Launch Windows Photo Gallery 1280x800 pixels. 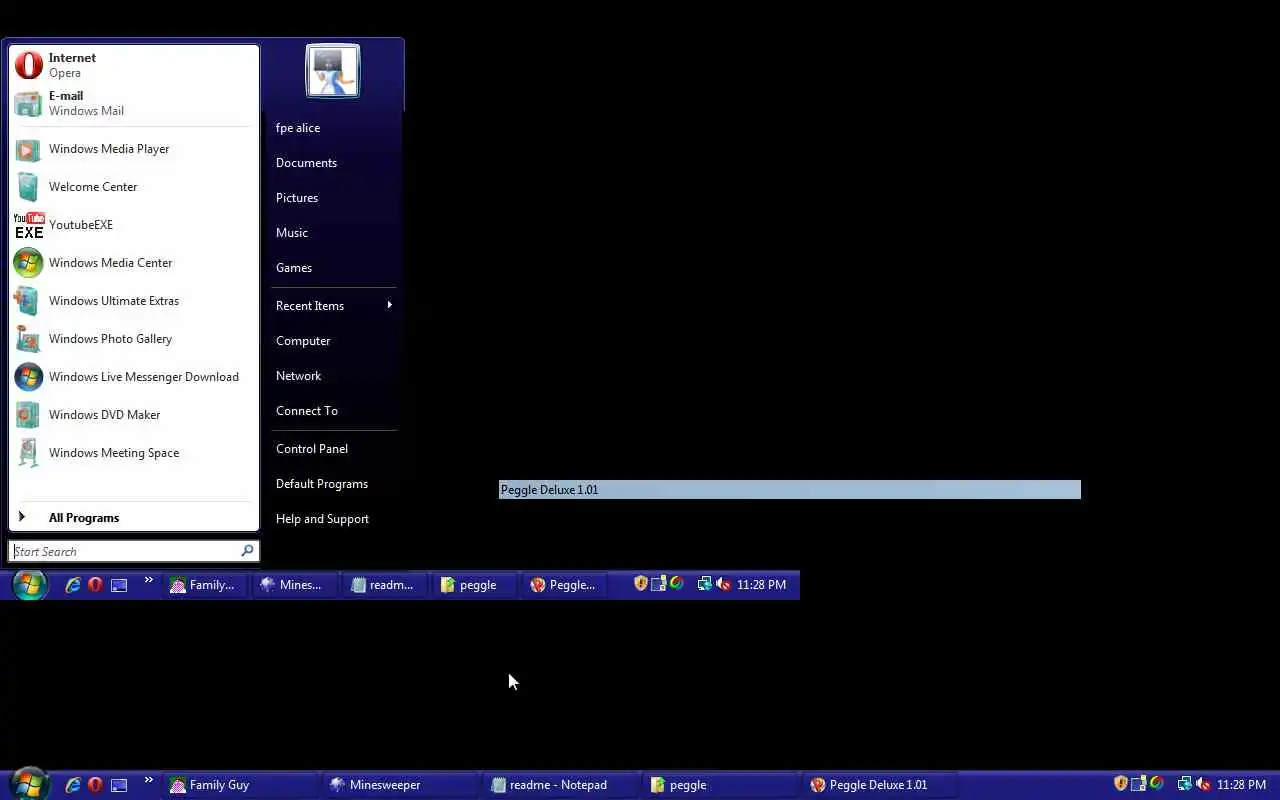click(x=134, y=339)
